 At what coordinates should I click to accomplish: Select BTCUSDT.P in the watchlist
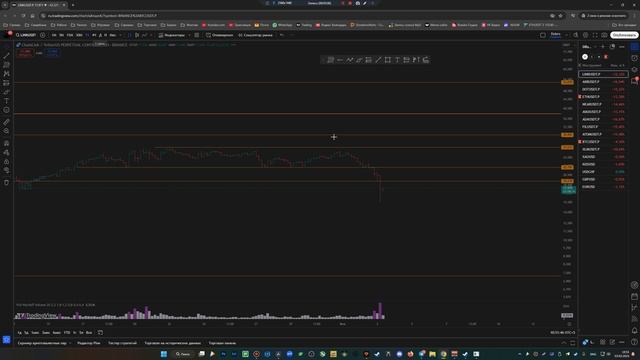click(603, 142)
